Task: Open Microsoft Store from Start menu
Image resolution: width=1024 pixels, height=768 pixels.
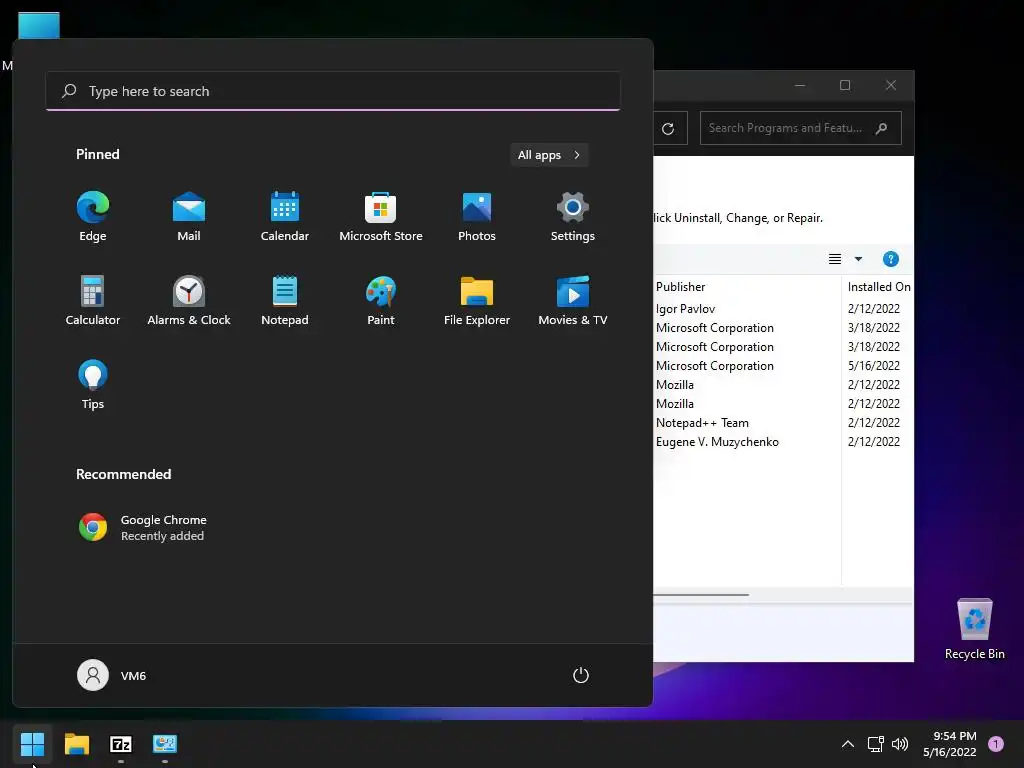Action: click(x=381, y=217)
